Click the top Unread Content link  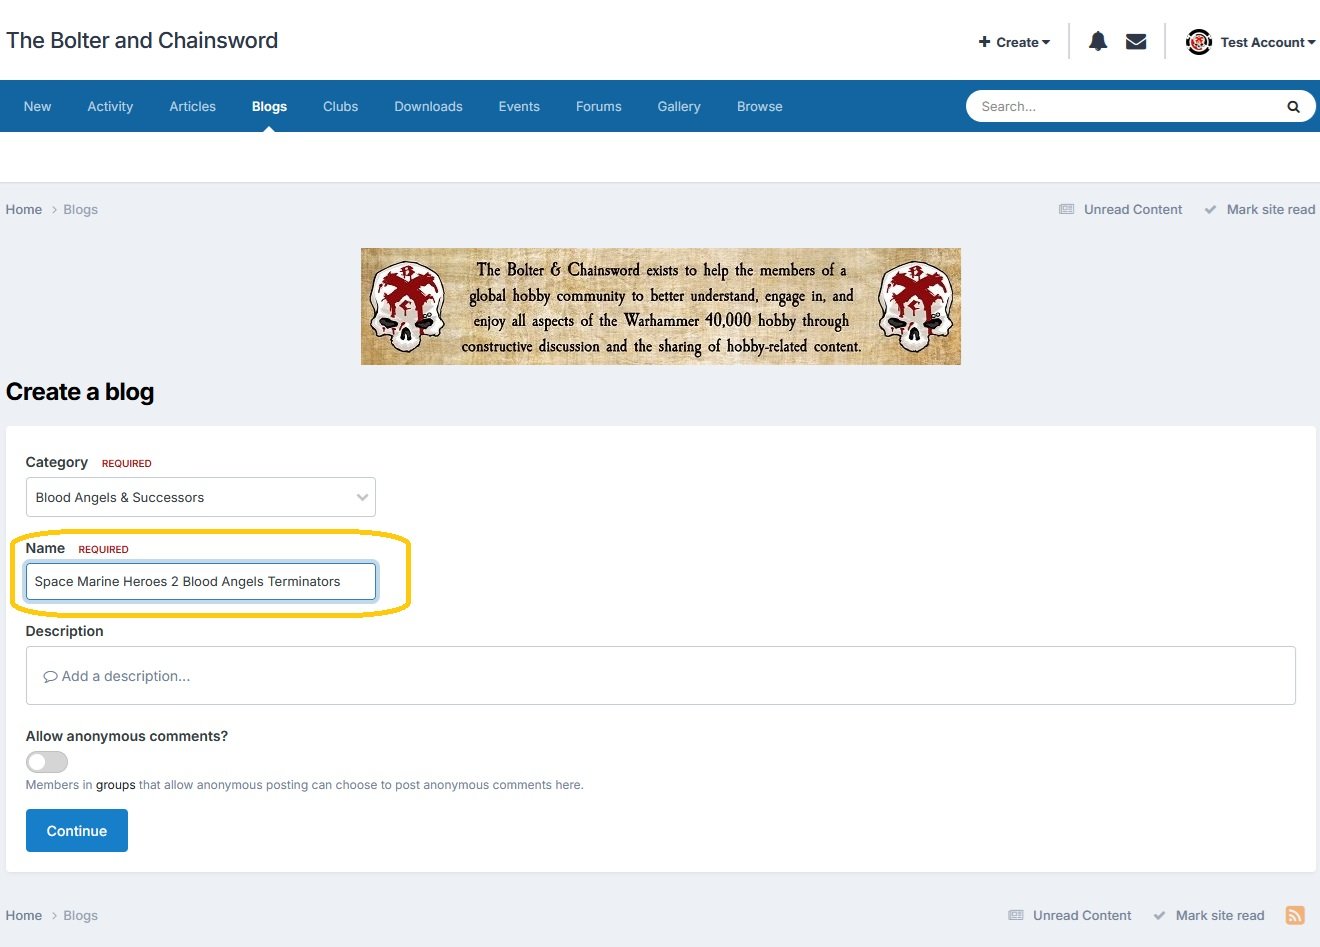point(1132,210)
